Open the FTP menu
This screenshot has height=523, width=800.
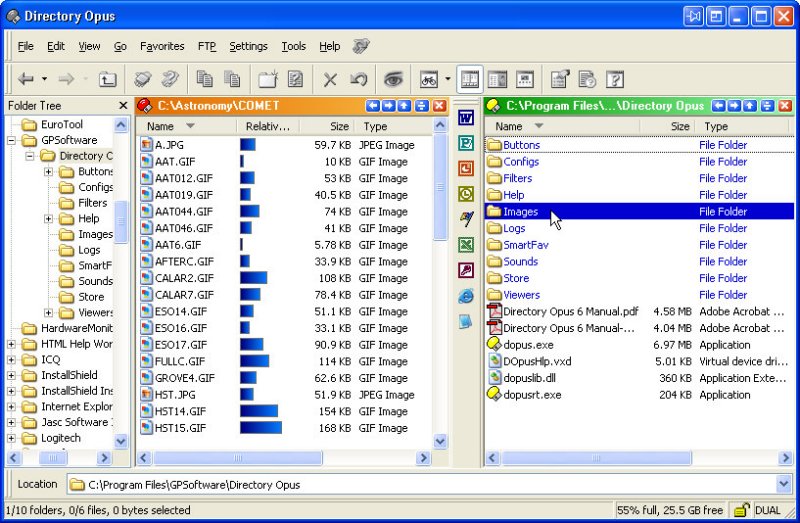207,46
